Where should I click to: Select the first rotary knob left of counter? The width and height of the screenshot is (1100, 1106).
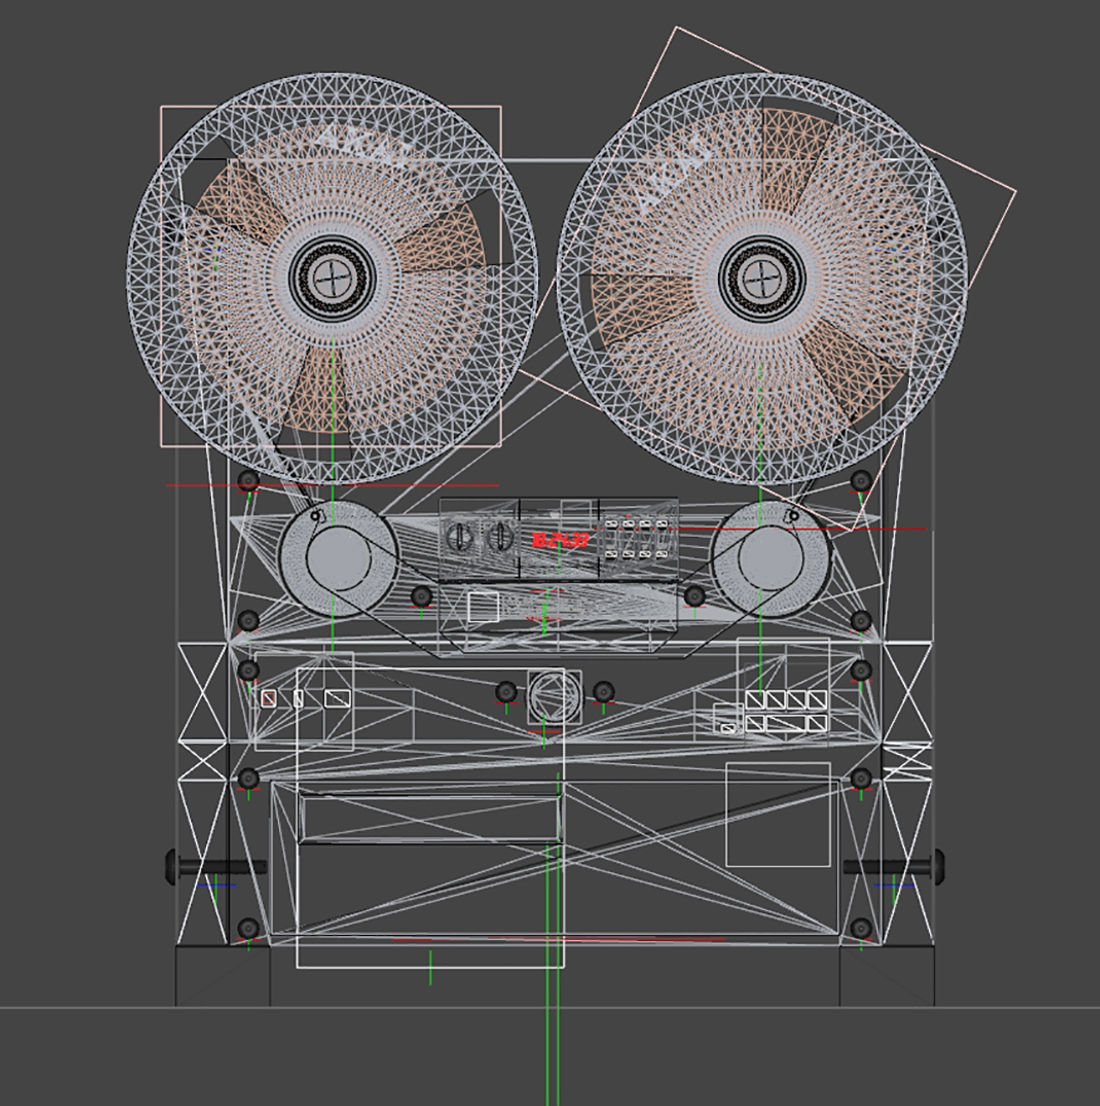[460, 538]
